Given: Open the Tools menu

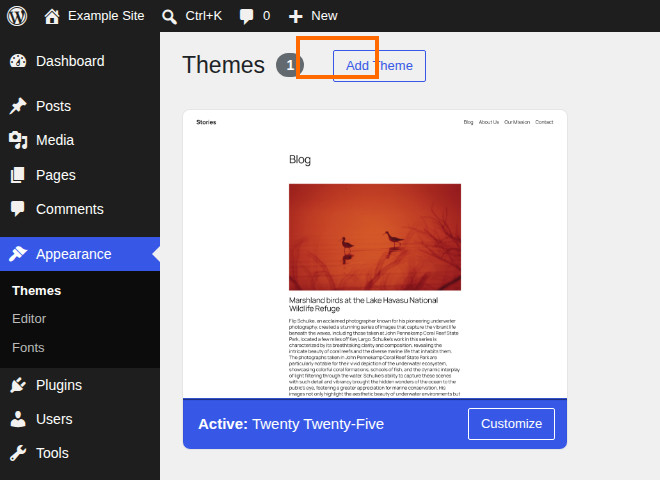Looking at the screenshot, I should point(52,453).
